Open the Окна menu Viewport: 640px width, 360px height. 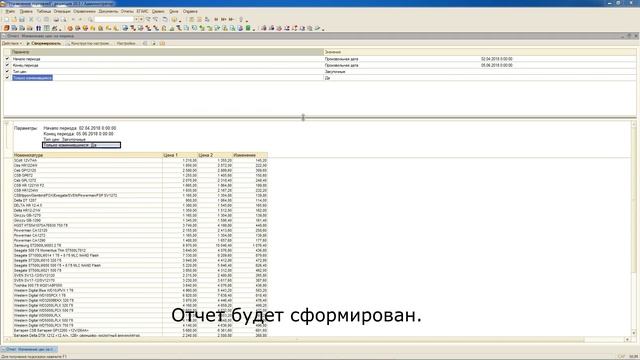(x=173, y=11)
